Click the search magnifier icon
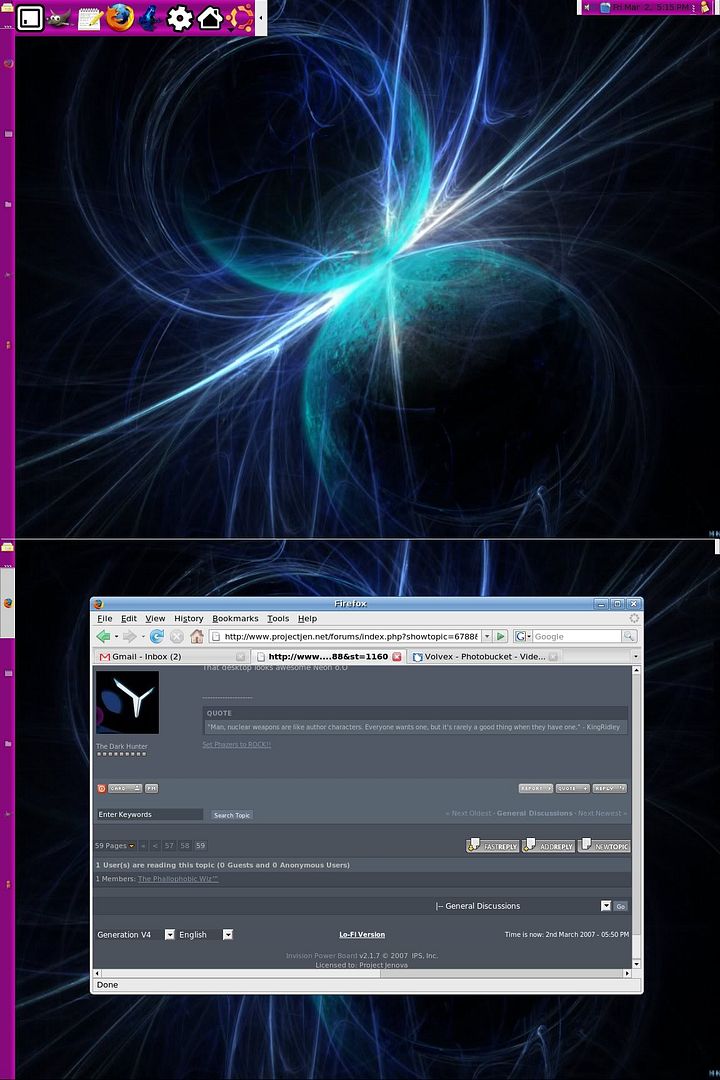 coord(628,636)
